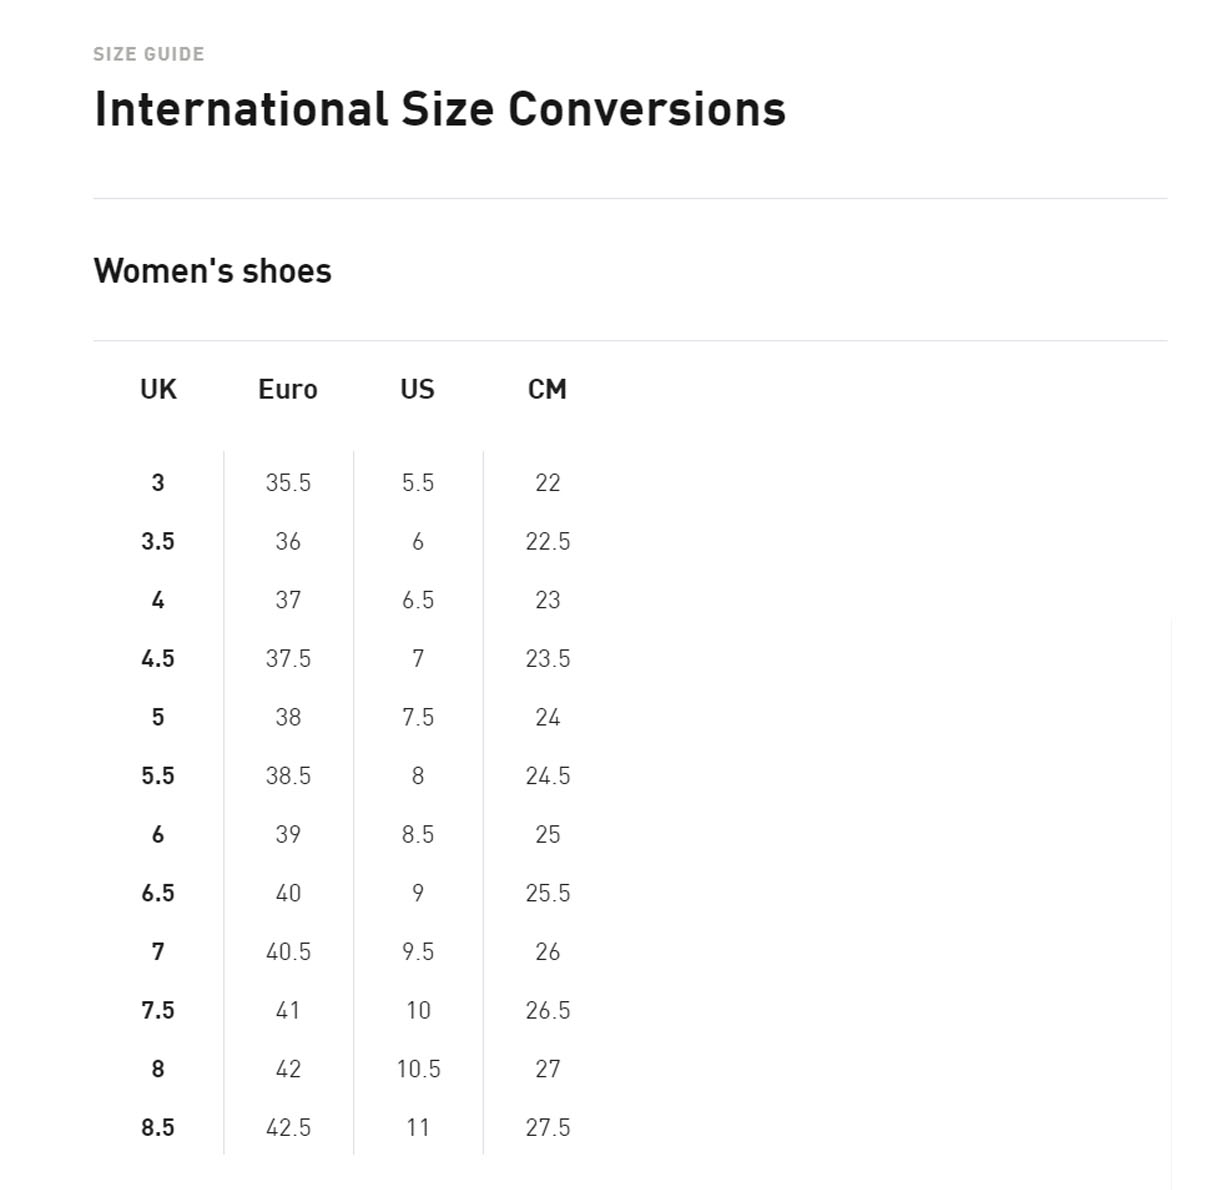Viewport: 1212px width, 1190px height.
Task: Click Euro size 38 cell
Action: 288,718
